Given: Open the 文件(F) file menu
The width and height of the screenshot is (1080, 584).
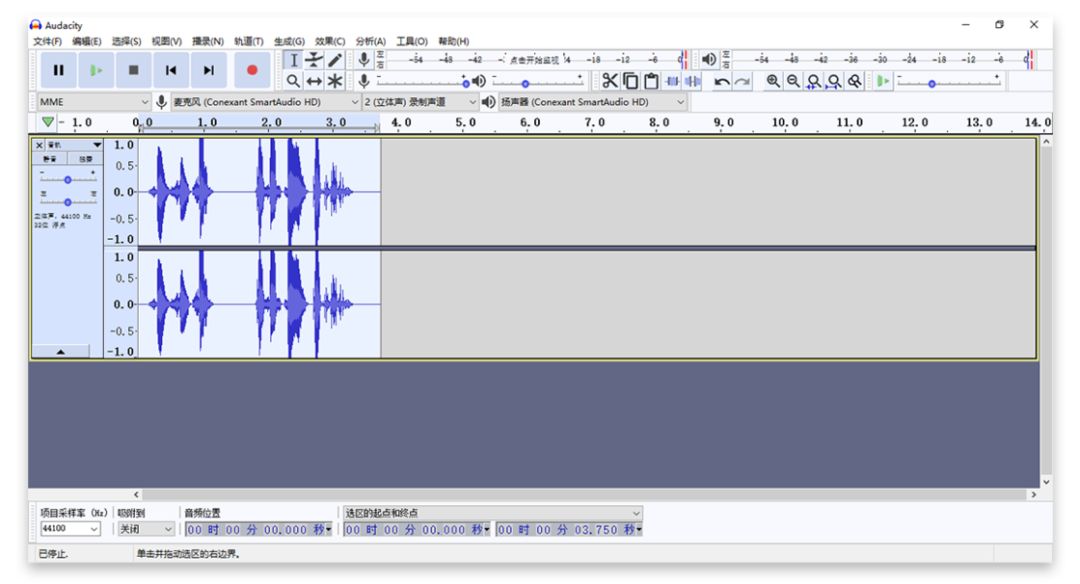Looking at the screenshot, I should [47, 41].
